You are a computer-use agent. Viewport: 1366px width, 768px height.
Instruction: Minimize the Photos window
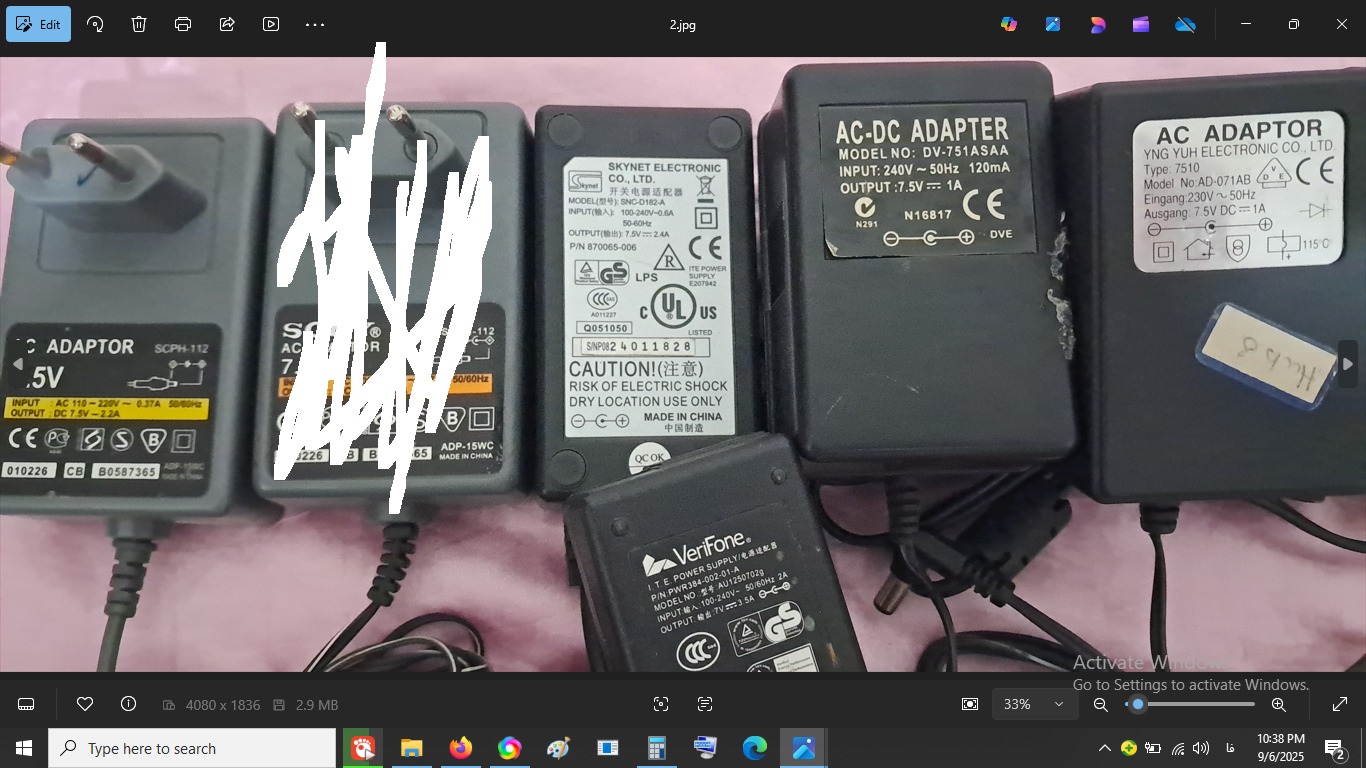point(1245,24)
